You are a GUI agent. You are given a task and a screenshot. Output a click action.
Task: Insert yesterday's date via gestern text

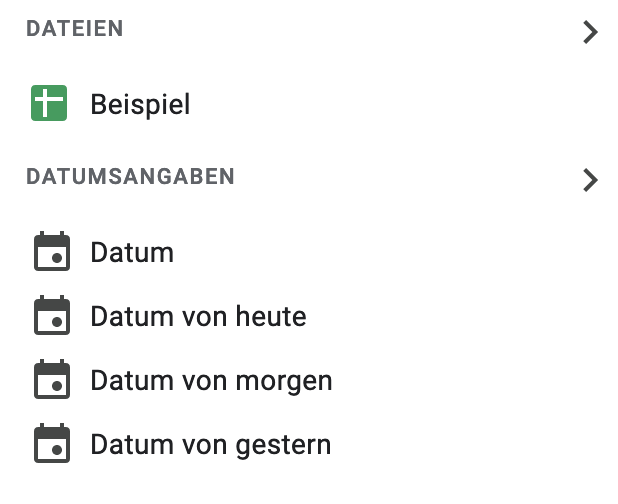pos(283,445)
